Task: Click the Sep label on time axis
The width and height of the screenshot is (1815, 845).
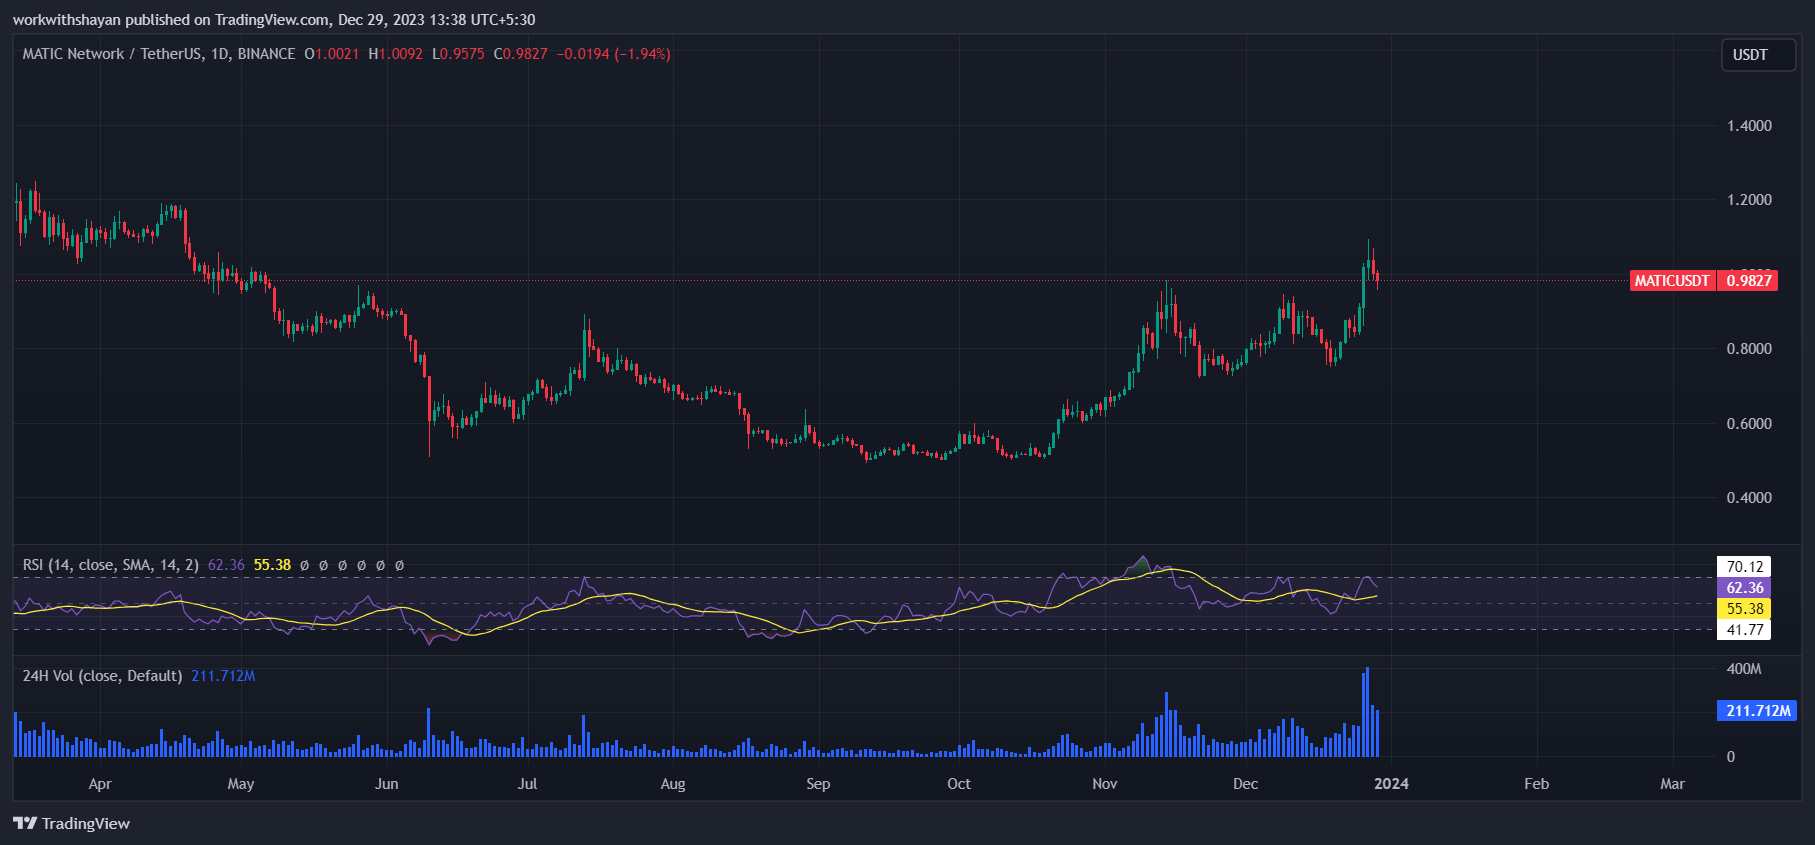Action: [818, 784]
